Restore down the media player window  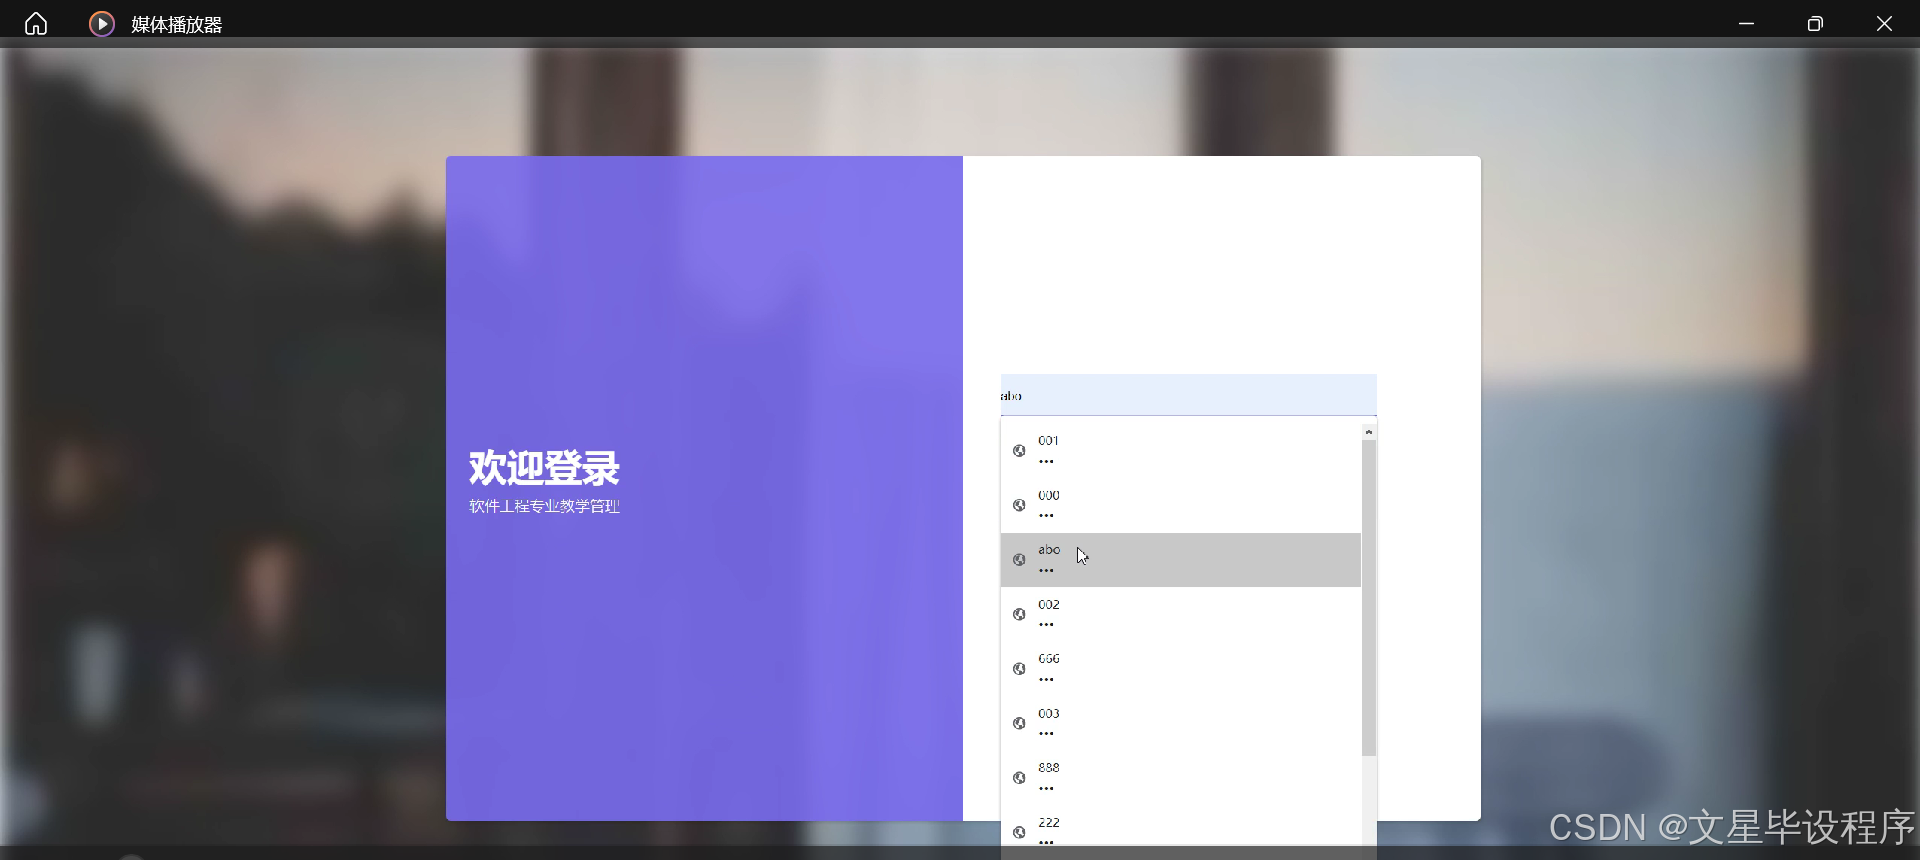(x=1815, y=23)
